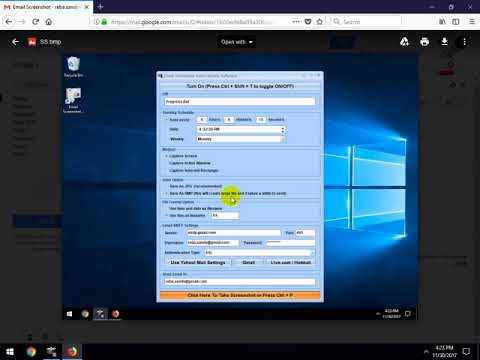Expand the Monday weekday dropdown
480x360 pixels.
coord(283,139)
